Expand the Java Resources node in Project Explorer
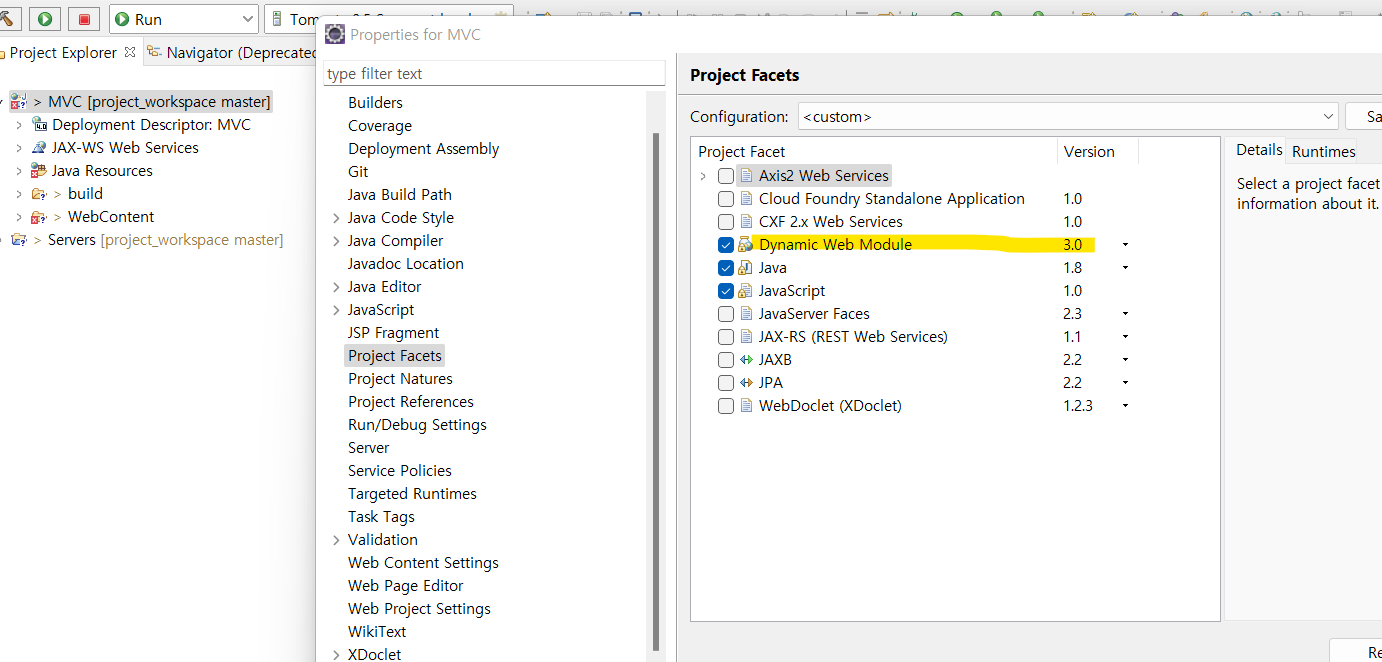This screenshot has height=662, width=1382. pyautogui.click(x=18, y=171)
